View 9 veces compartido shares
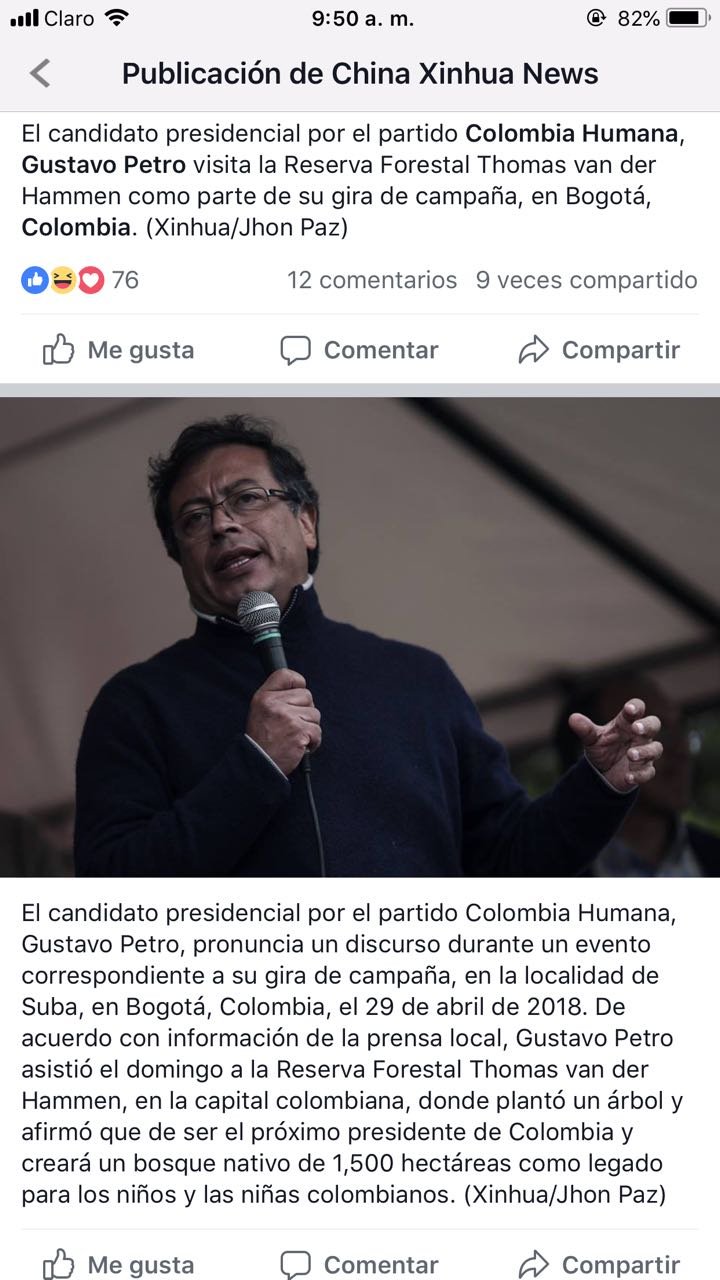The image size is (720, 1280). [587, 280]
